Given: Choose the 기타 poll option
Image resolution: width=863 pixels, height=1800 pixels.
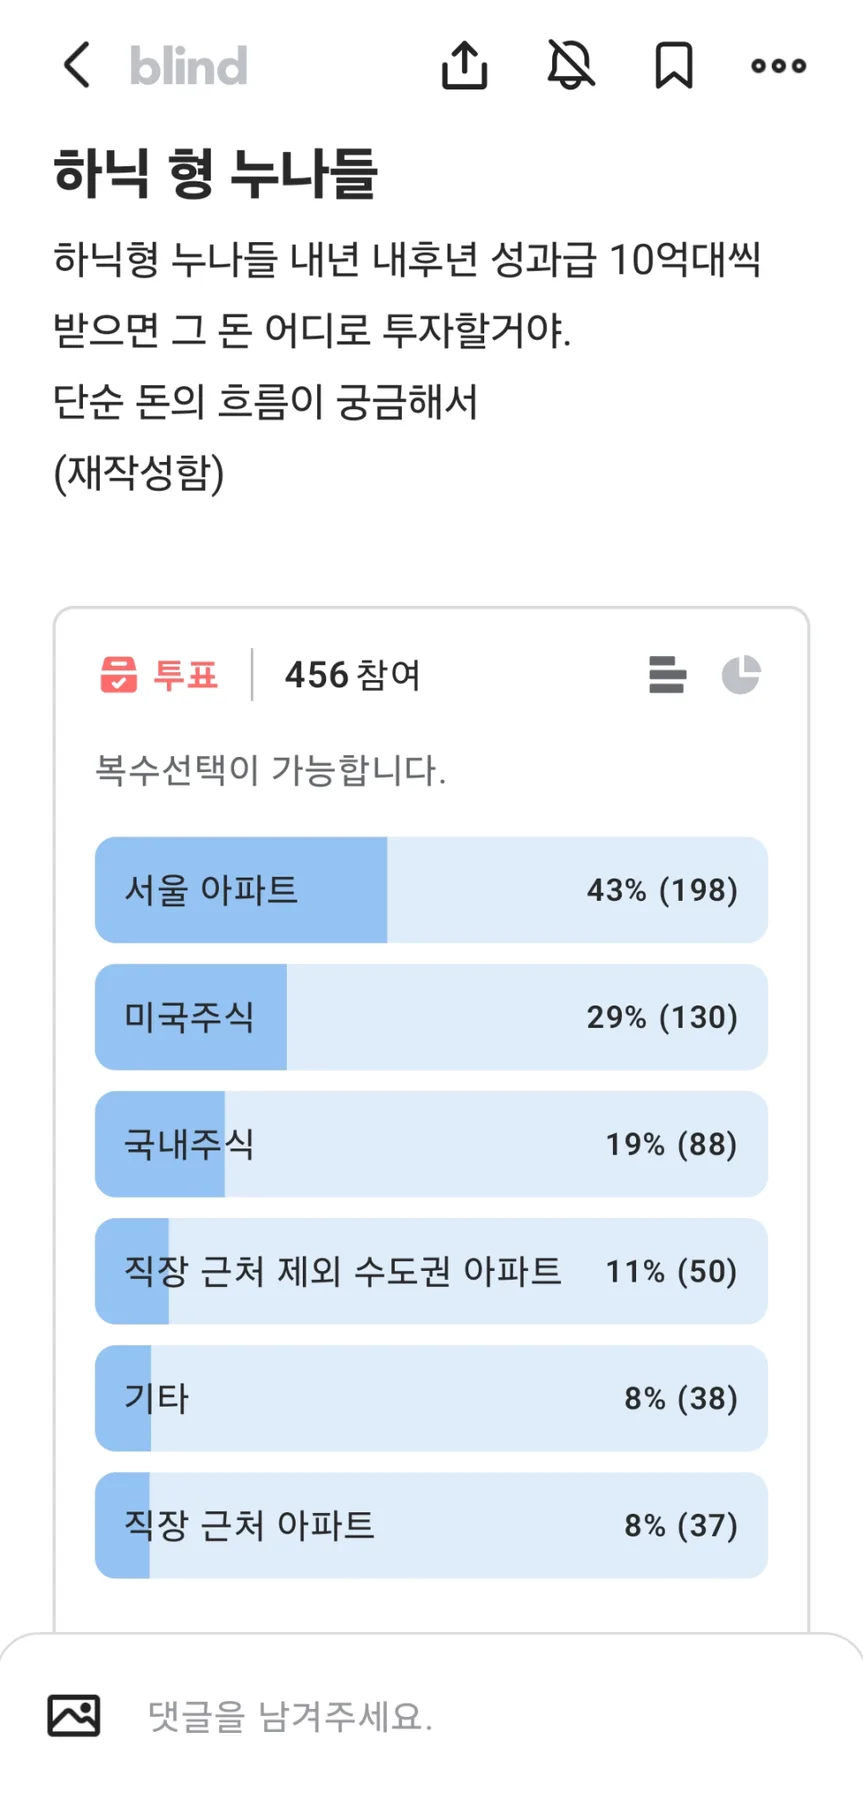Looking at the screenshot, I should (x=431, y=1398).
